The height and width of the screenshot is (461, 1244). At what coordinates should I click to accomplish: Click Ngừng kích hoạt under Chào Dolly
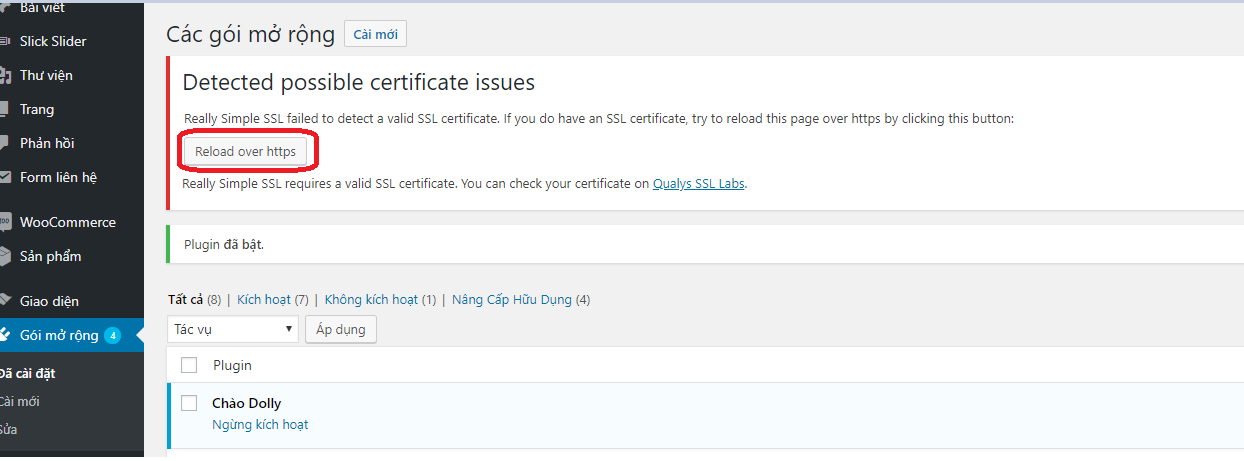[260, 424]
